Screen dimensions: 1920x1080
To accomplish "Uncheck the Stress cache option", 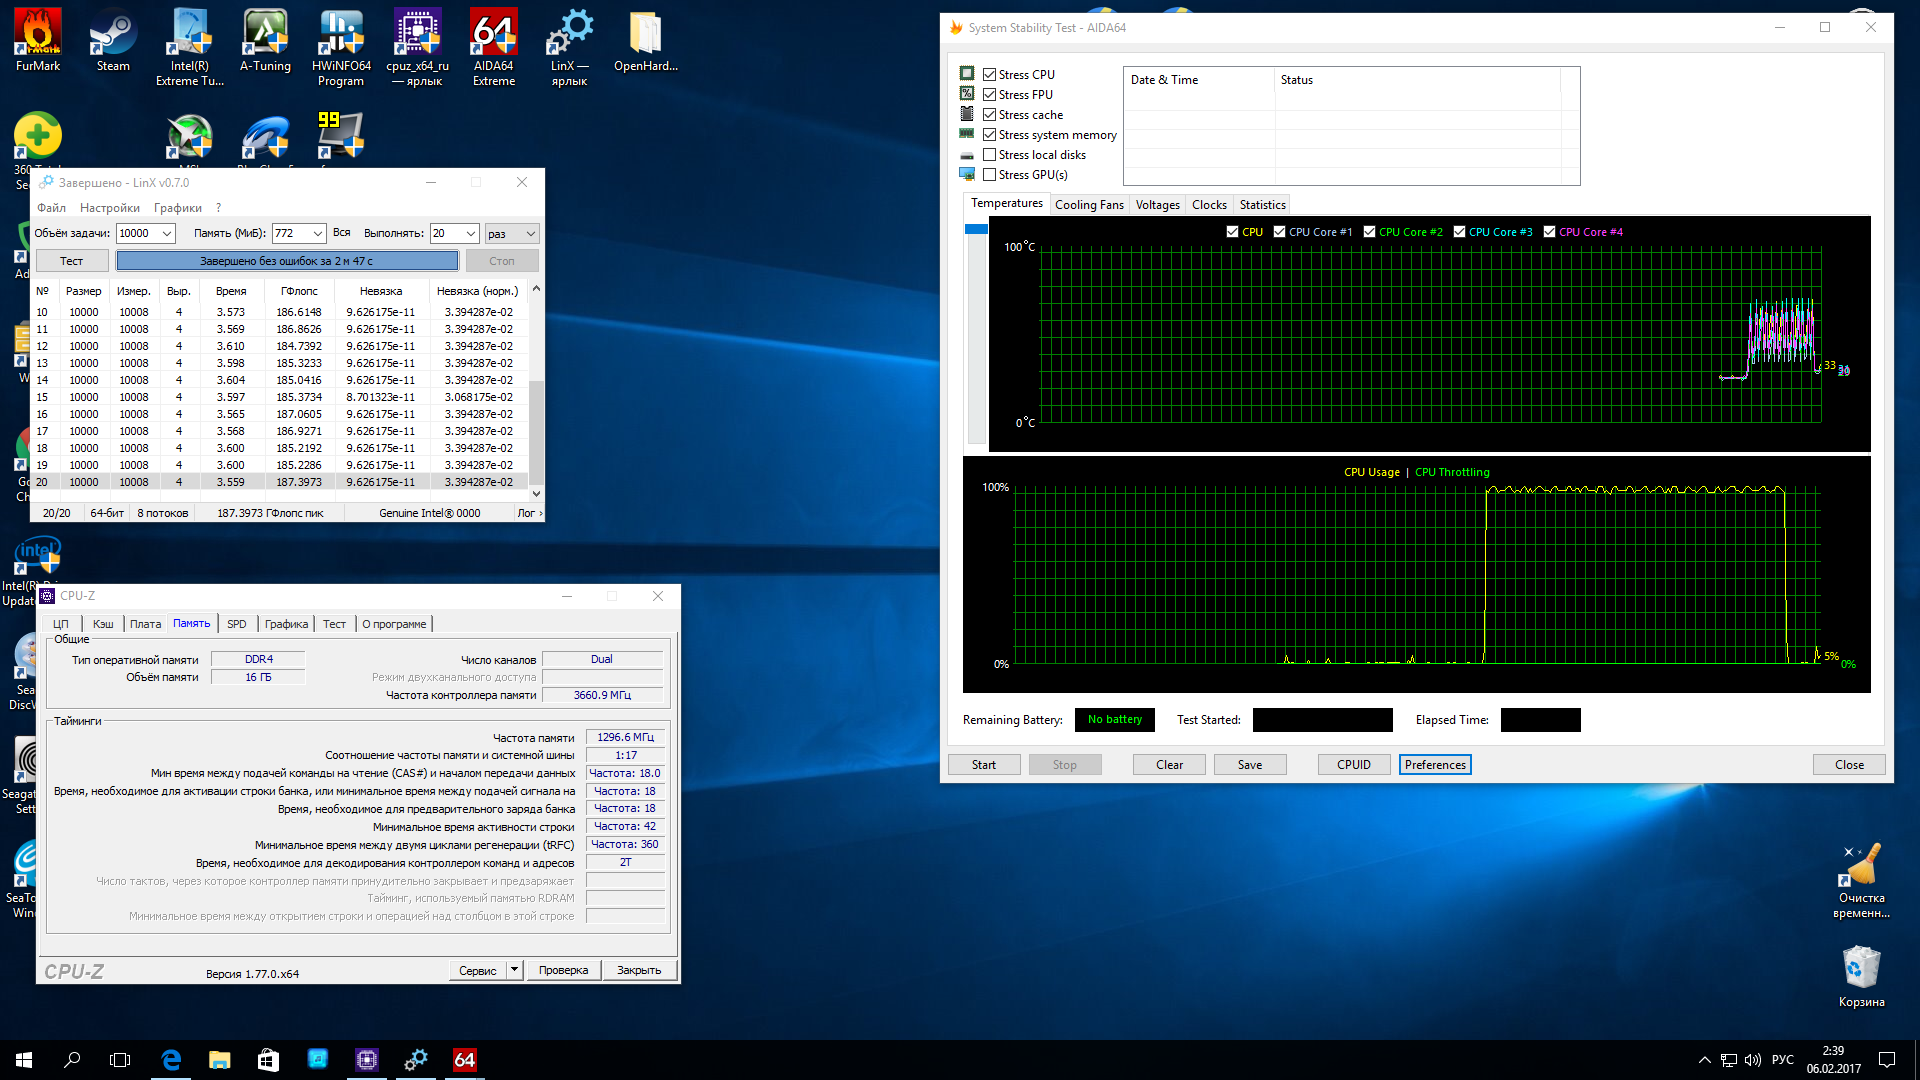I will (x=989, y=115).
